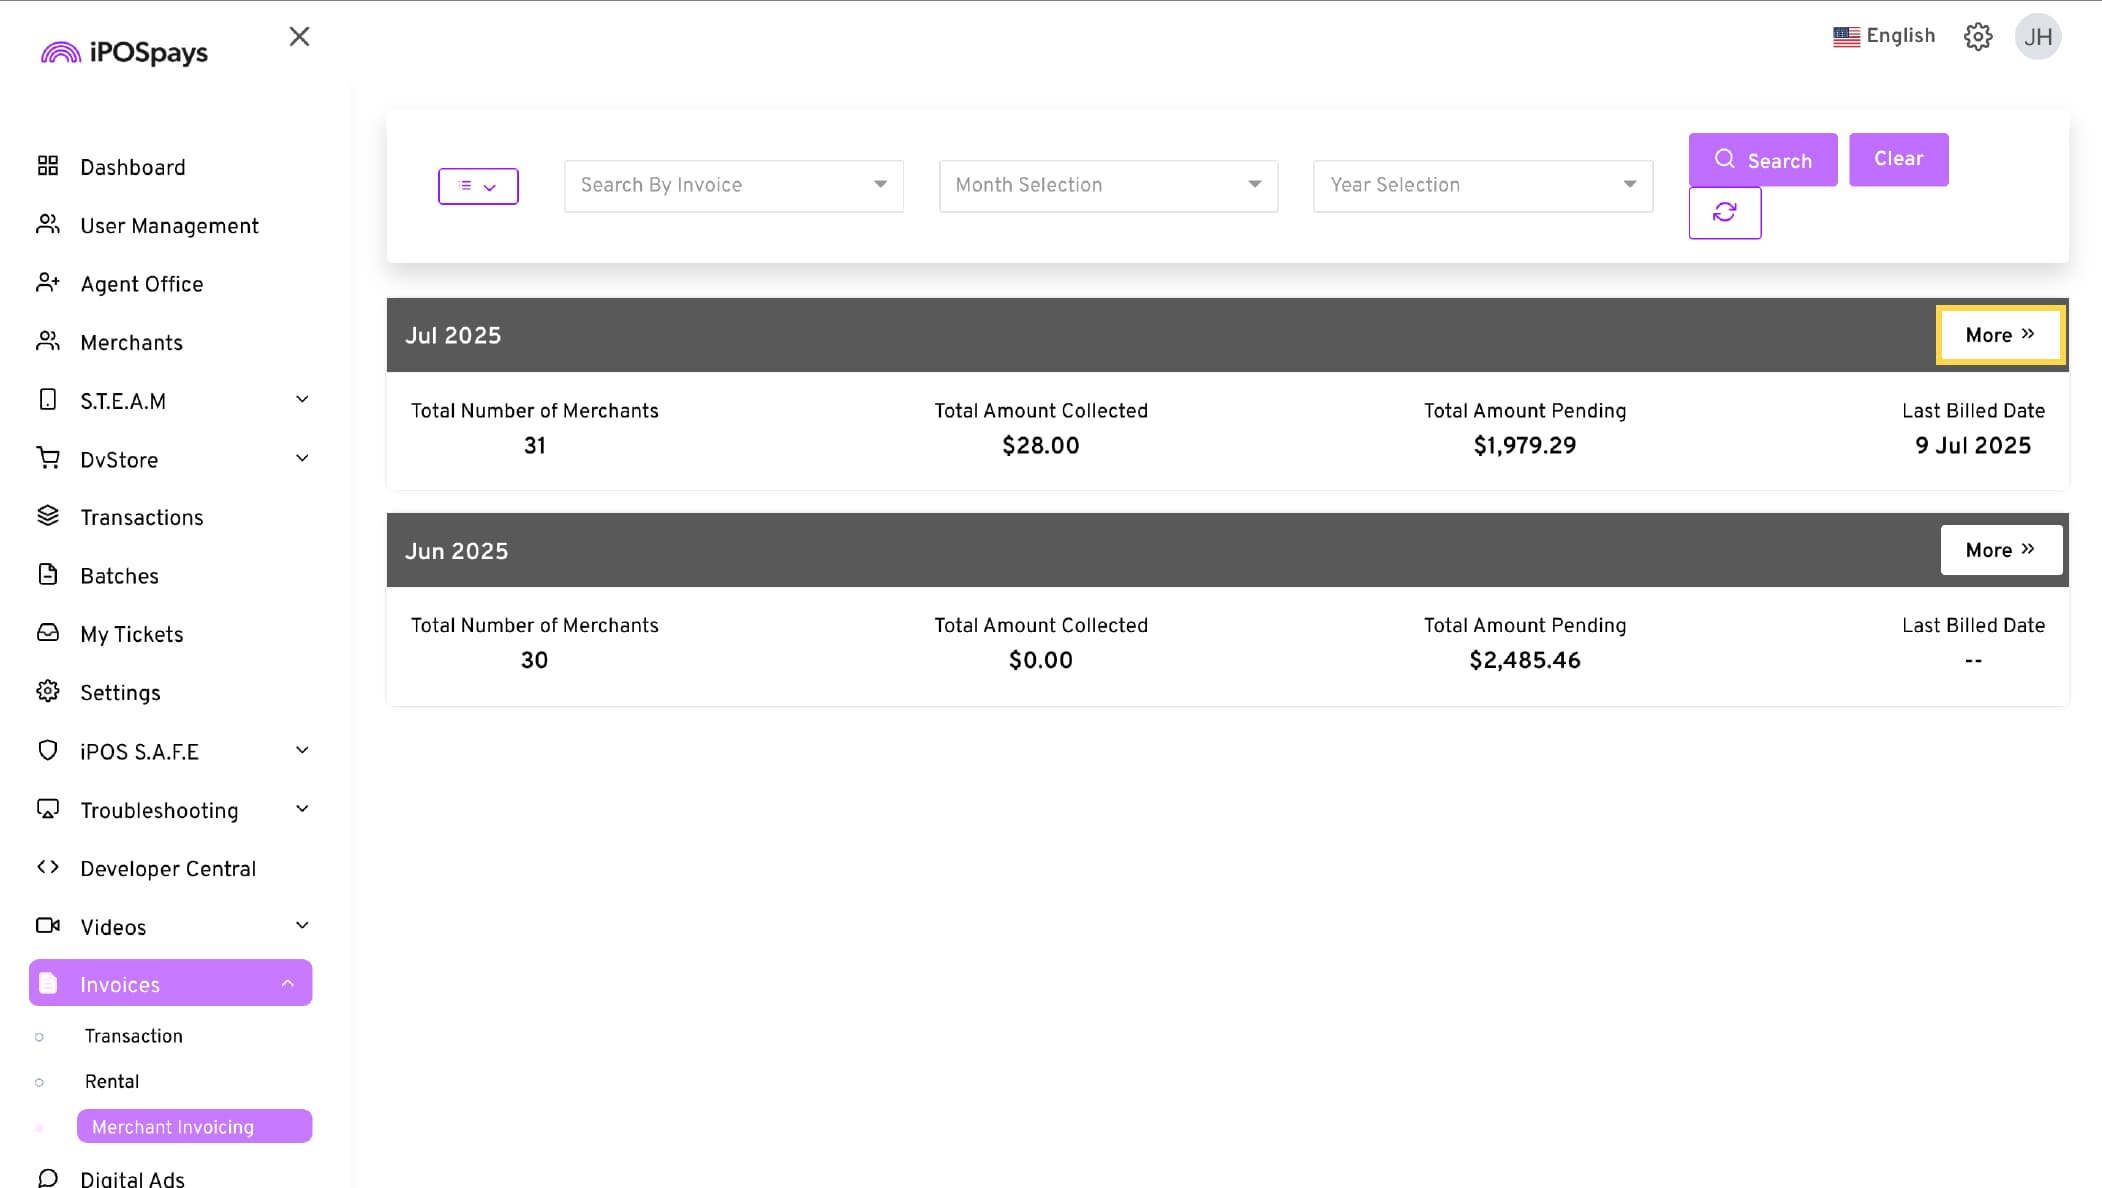Open My Tickets in sidebar

[x=131, y=634]
